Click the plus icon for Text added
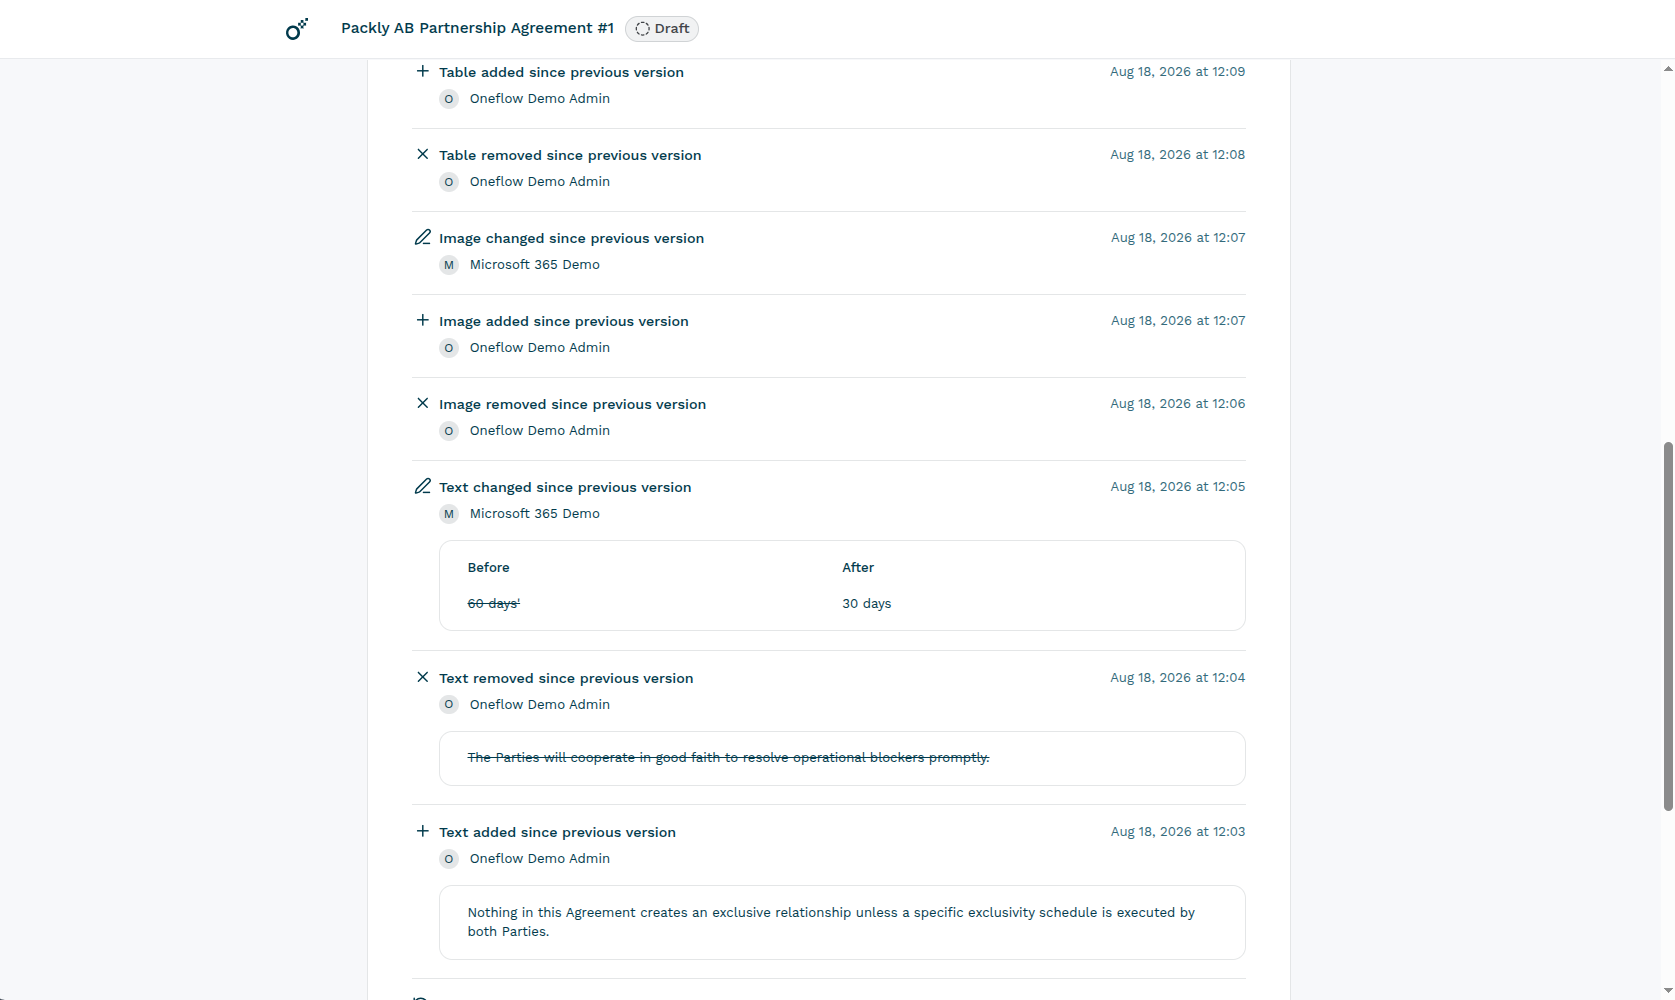The width and height of the screenshot is (1675, 1000). (x=422, y=831)
